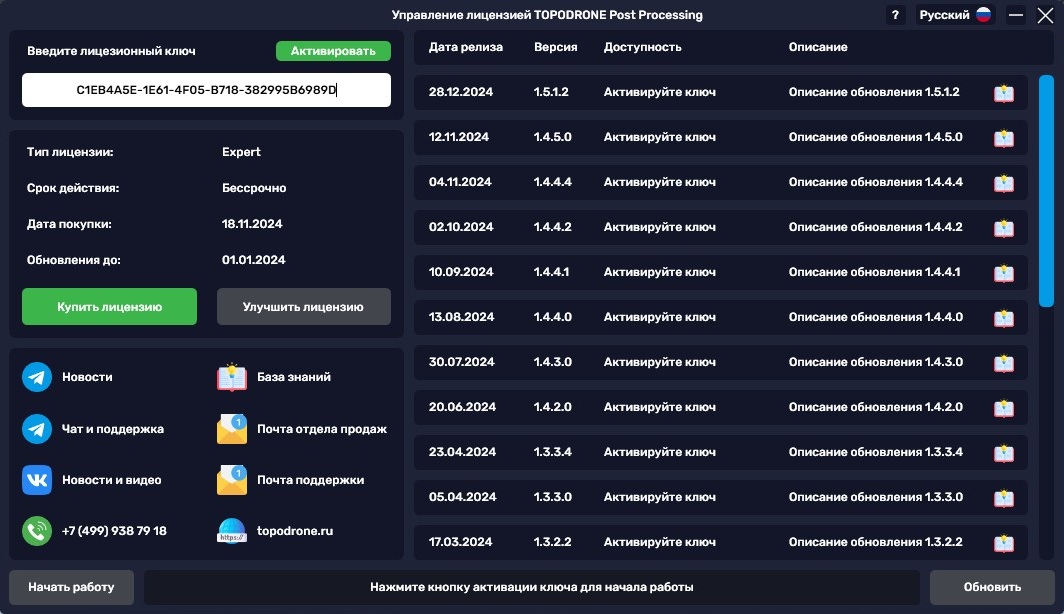This screenshot has width=1064, height=614.
Task: Open release notes icon for version 1.4.4.2
Action: point(1004,227)
